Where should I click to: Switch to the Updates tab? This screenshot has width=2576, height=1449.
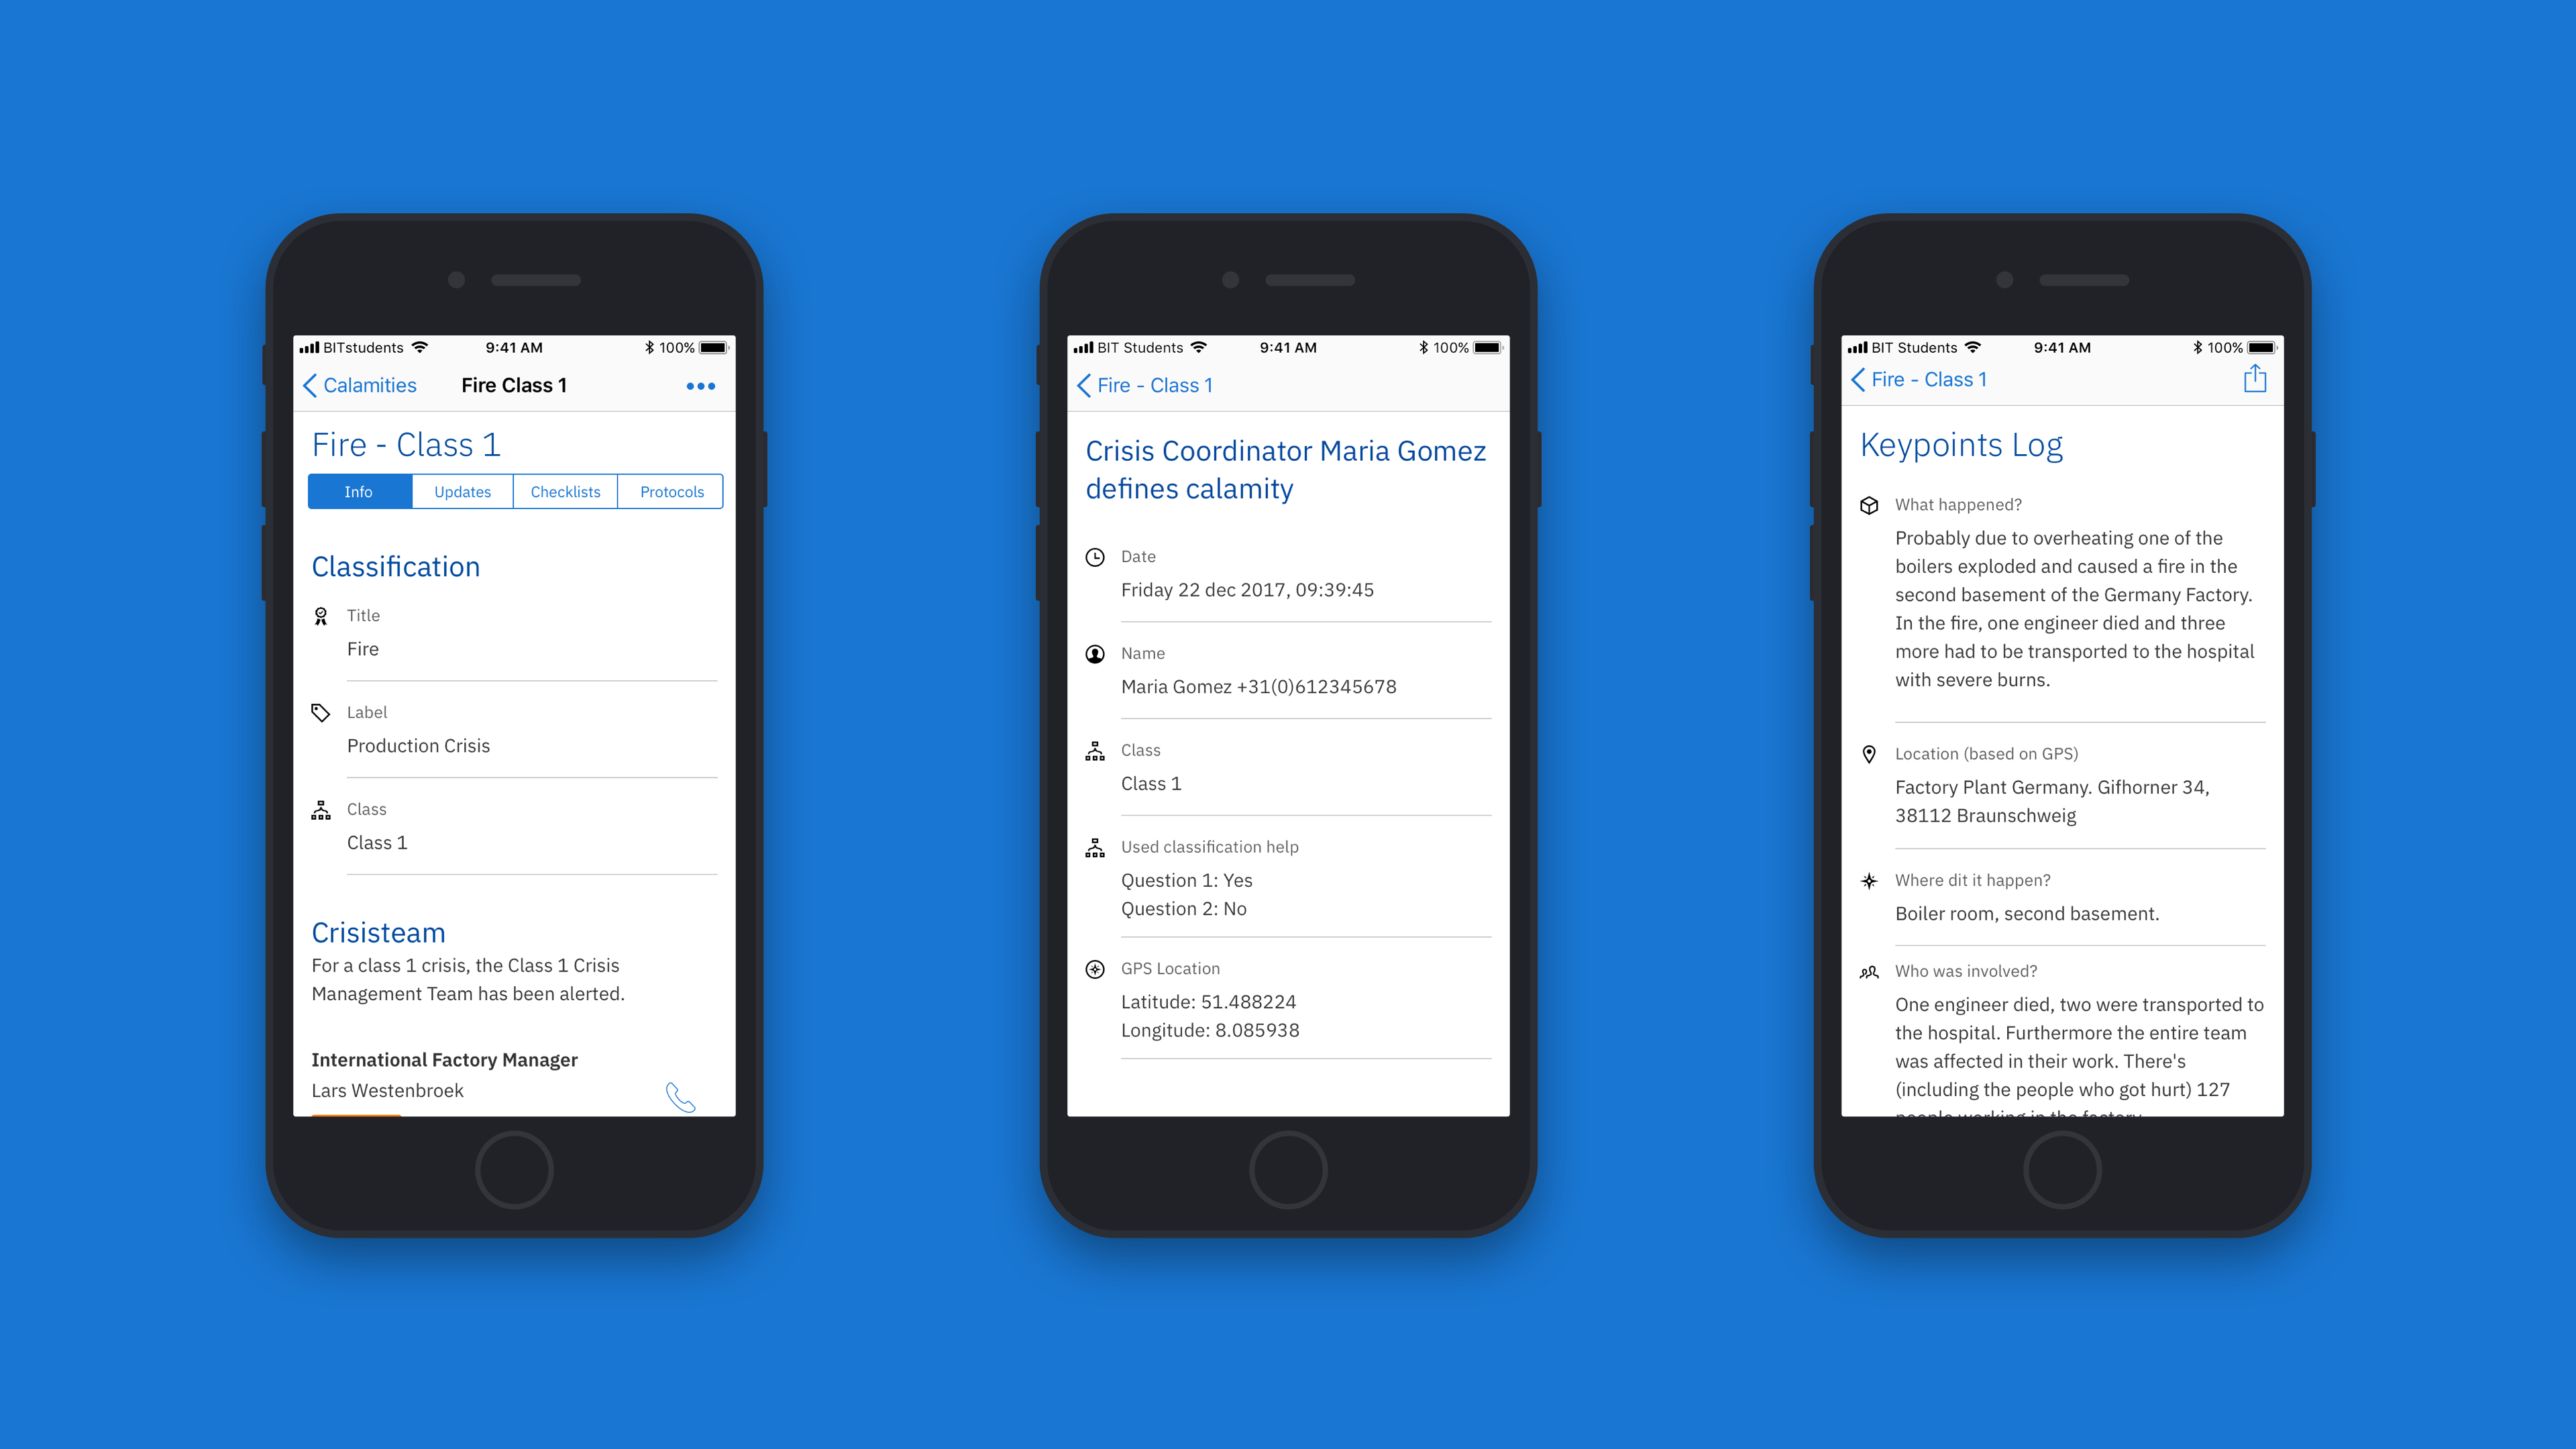pyautogui.click(x=462, y=492)
